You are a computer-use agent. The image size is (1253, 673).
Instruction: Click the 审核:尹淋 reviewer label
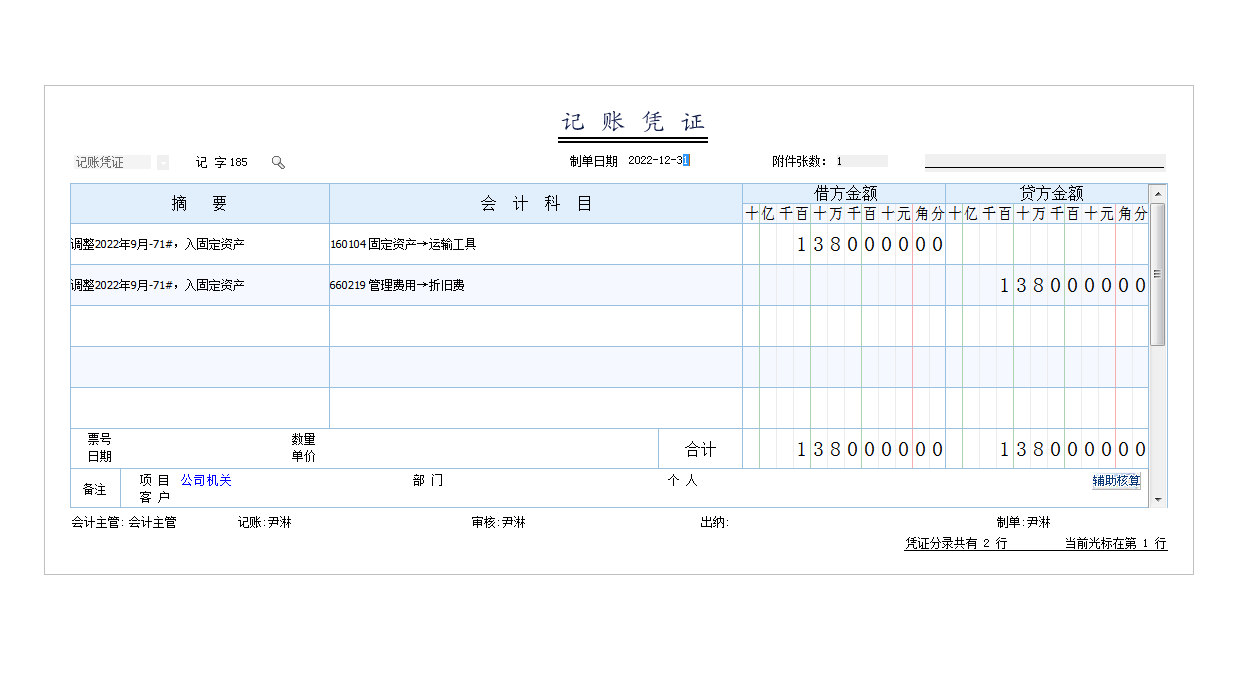498,522
